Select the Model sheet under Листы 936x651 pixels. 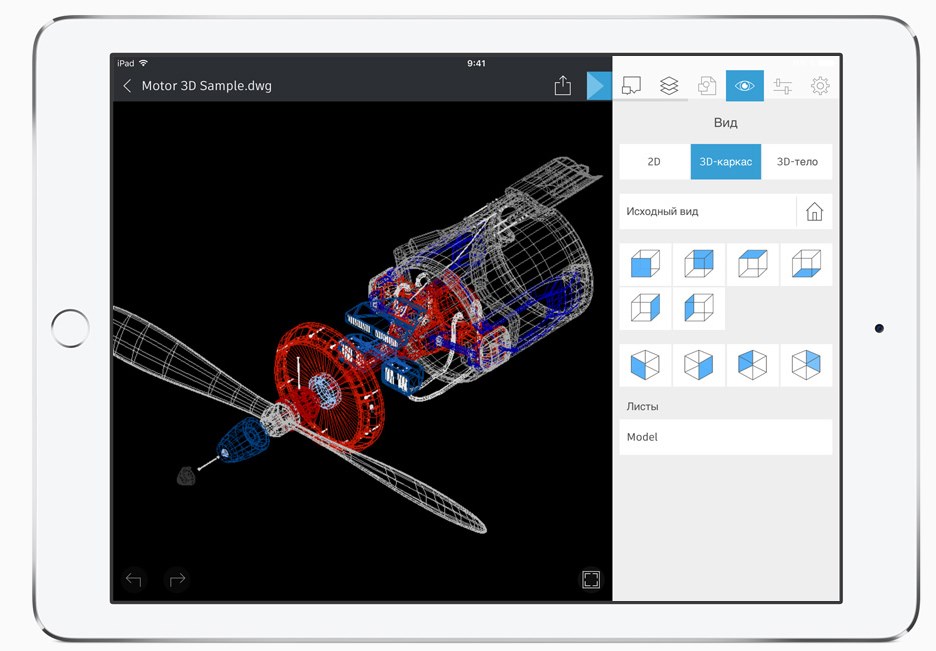coord(726,437)
